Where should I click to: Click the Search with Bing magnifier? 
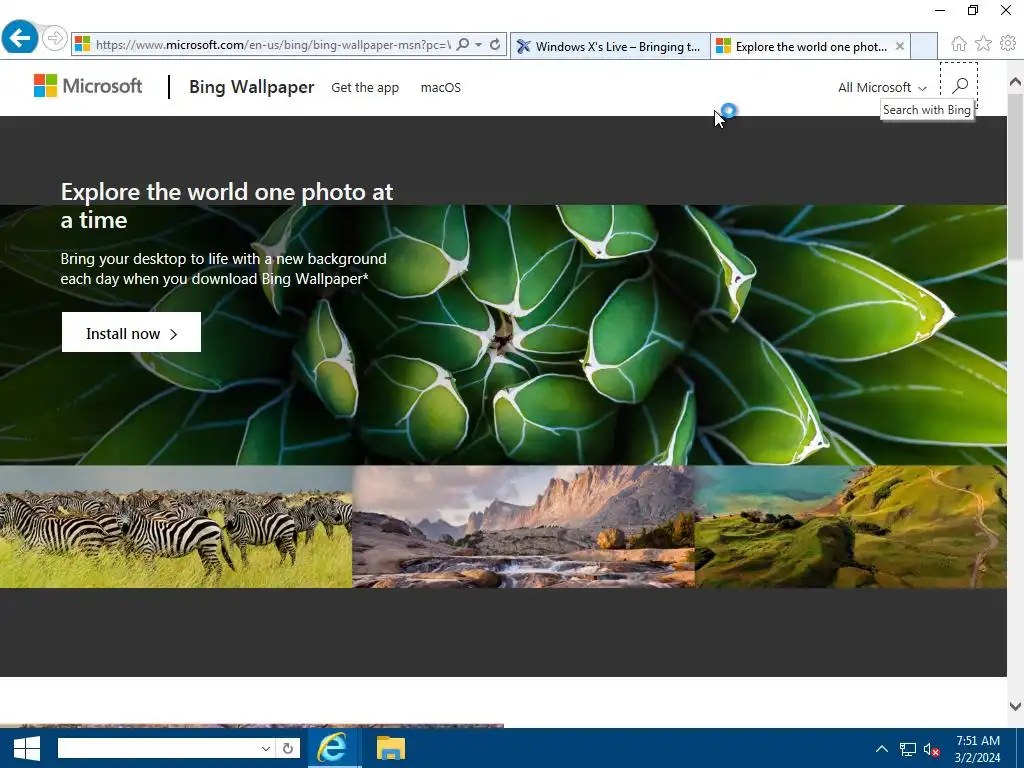coord(959,86)
